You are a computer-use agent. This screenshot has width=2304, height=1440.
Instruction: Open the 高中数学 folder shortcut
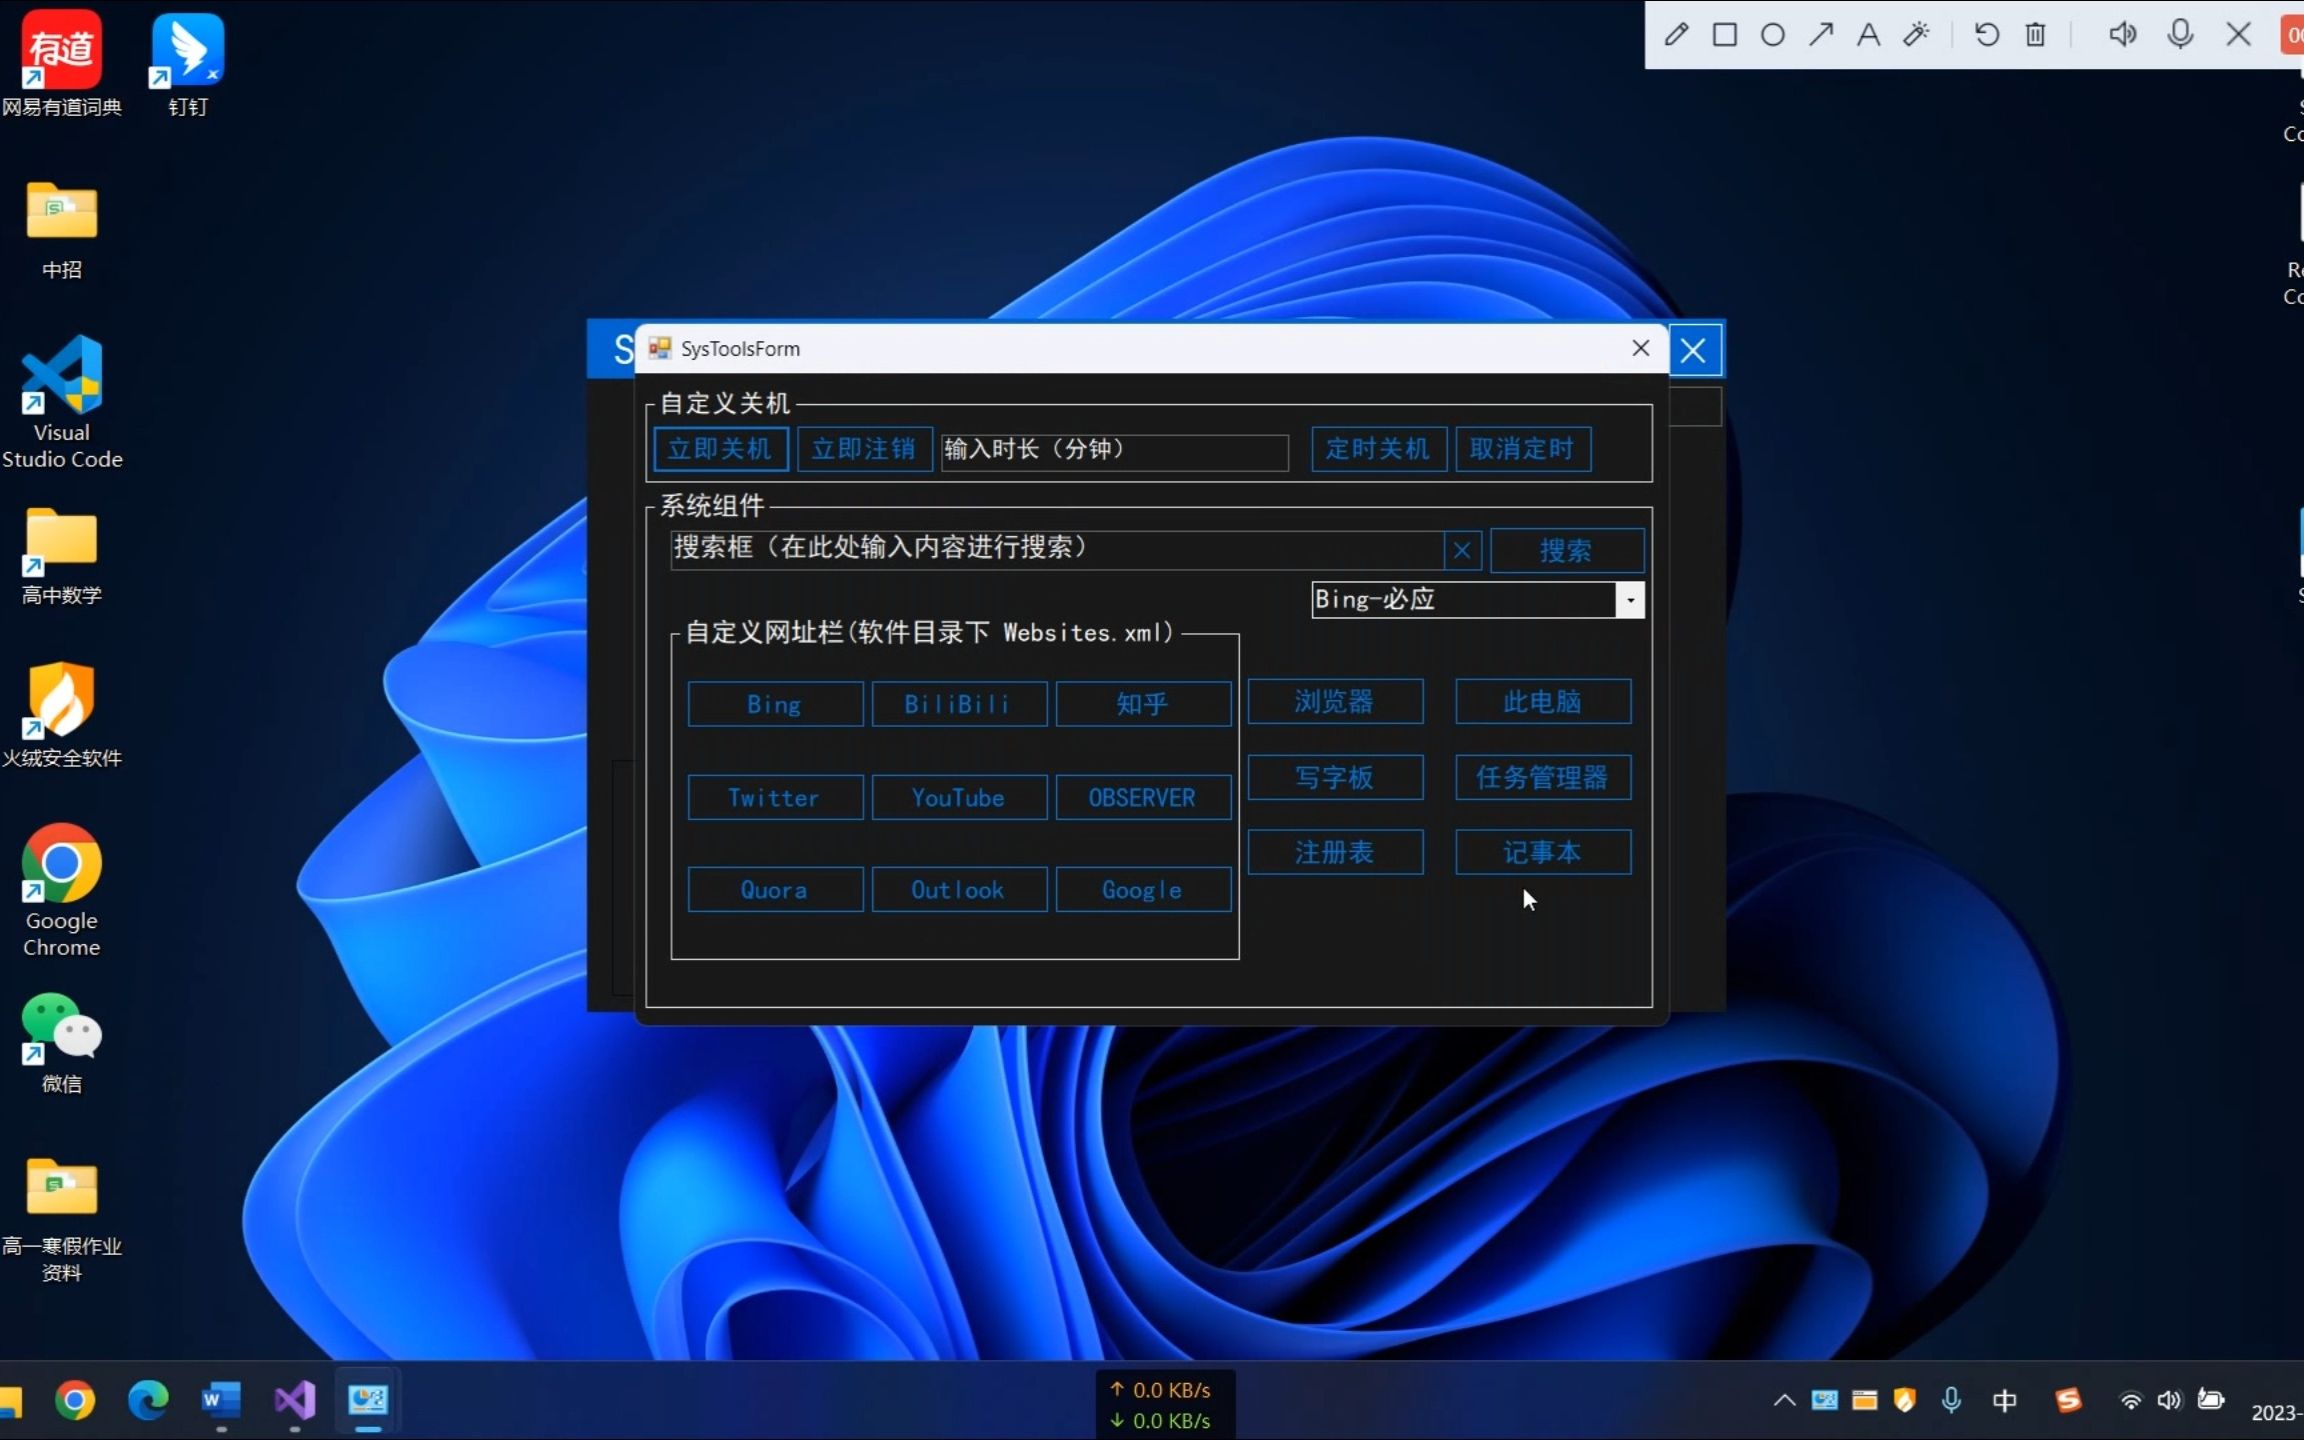pos(61,556)
